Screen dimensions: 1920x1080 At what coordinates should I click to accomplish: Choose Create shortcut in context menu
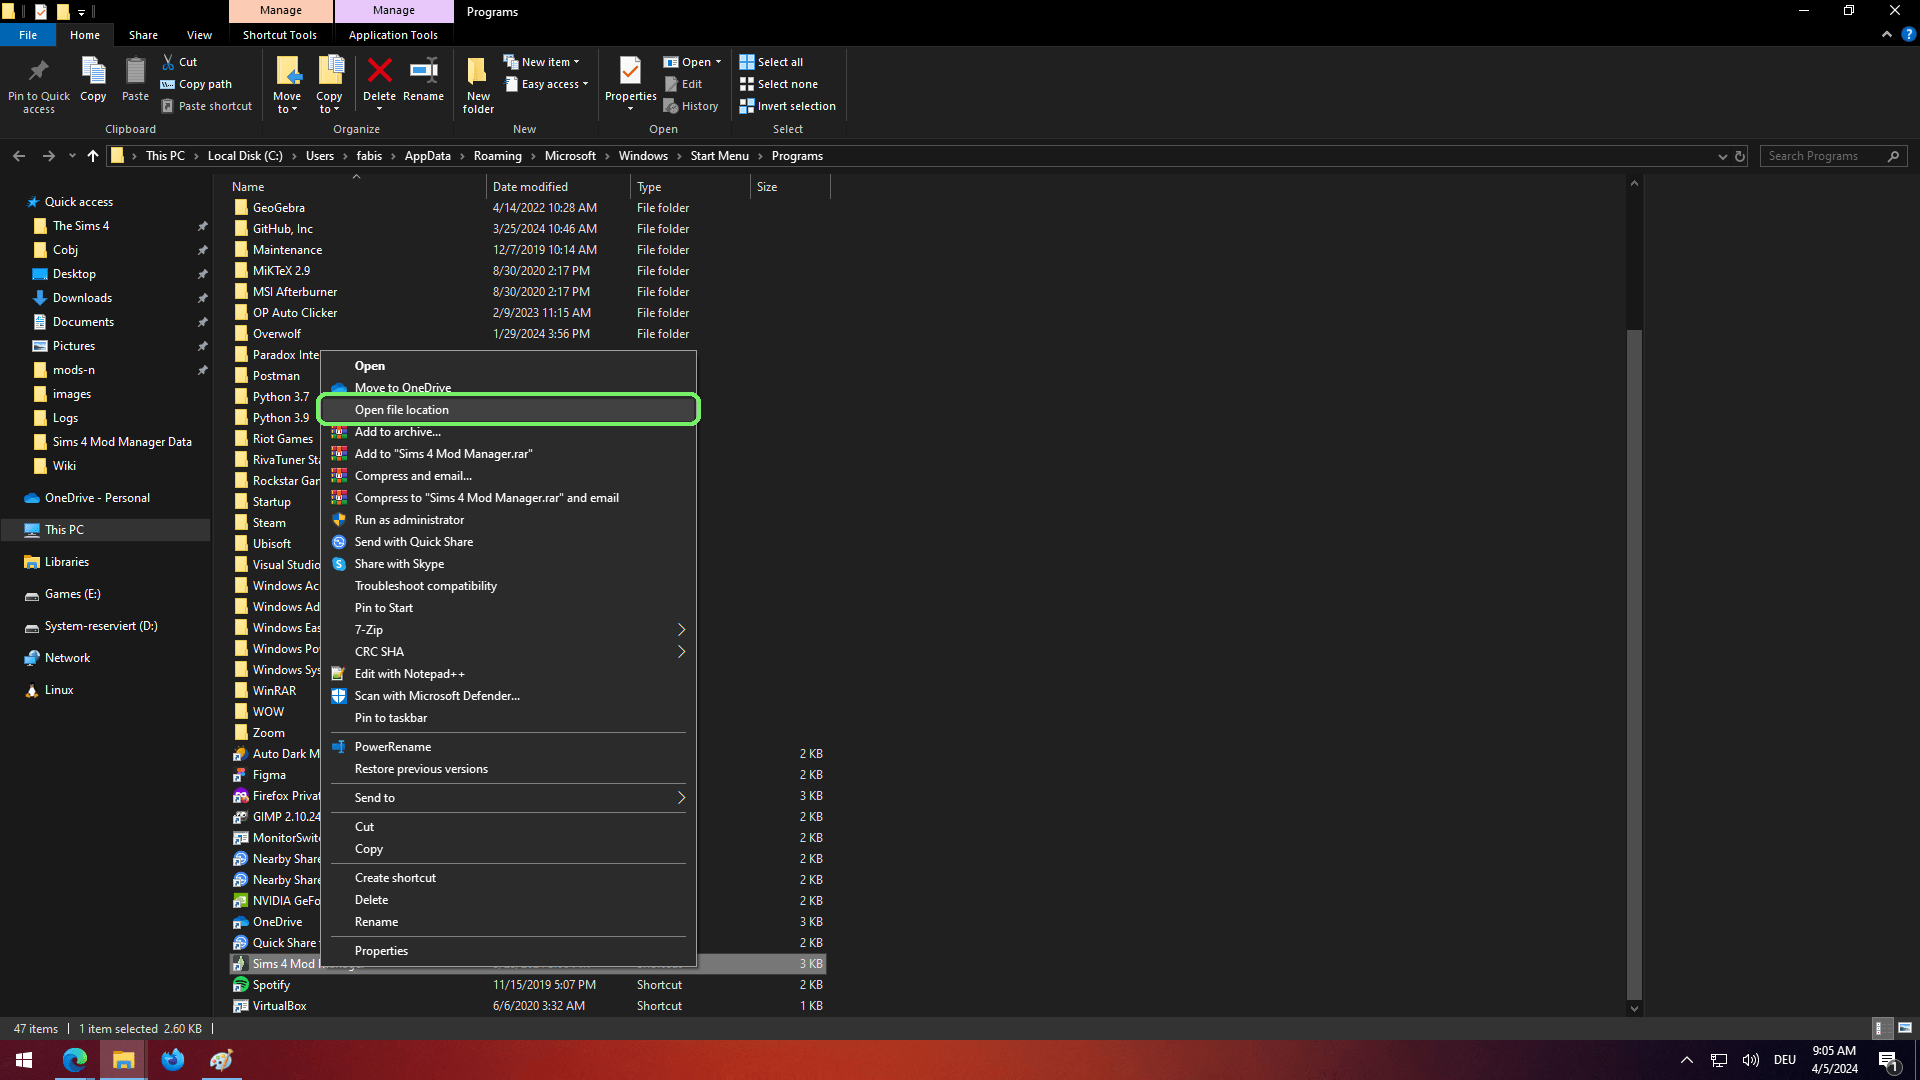[508, 878]
